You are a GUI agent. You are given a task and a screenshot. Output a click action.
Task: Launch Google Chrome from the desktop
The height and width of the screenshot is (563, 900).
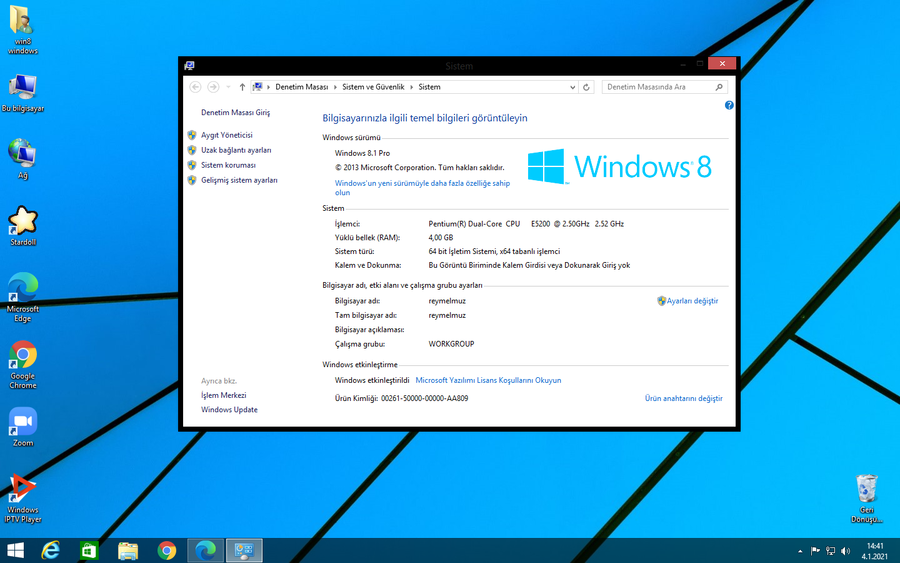tap(23, 365)
